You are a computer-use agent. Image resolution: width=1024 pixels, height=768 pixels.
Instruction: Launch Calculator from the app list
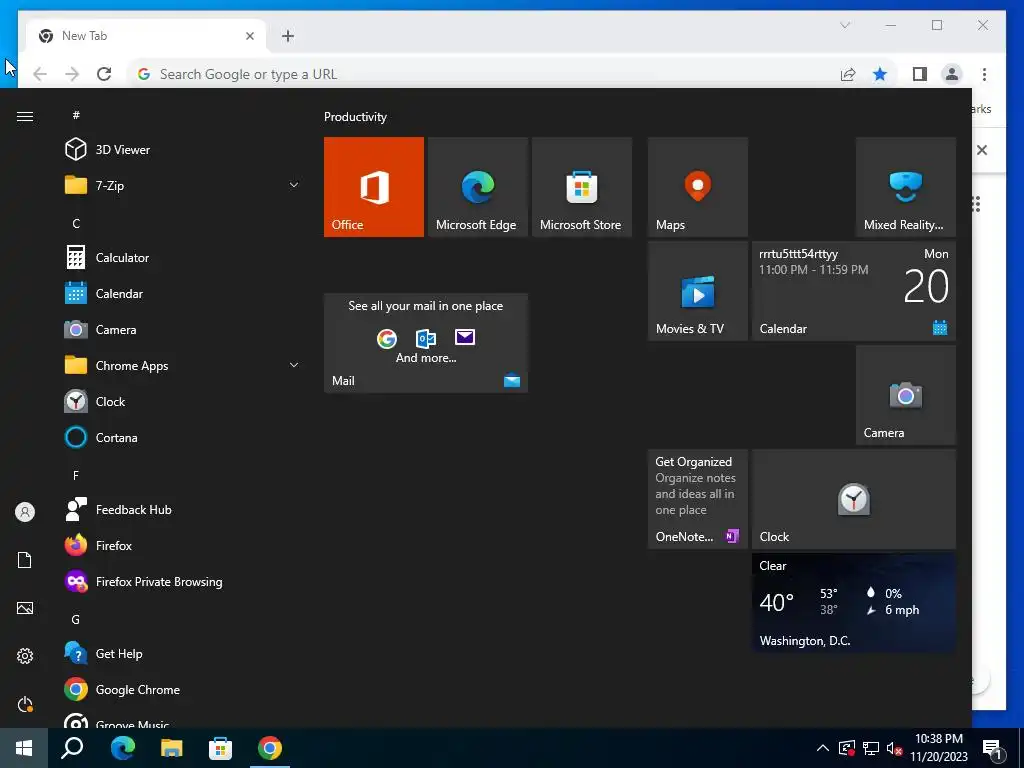(183, 258)
